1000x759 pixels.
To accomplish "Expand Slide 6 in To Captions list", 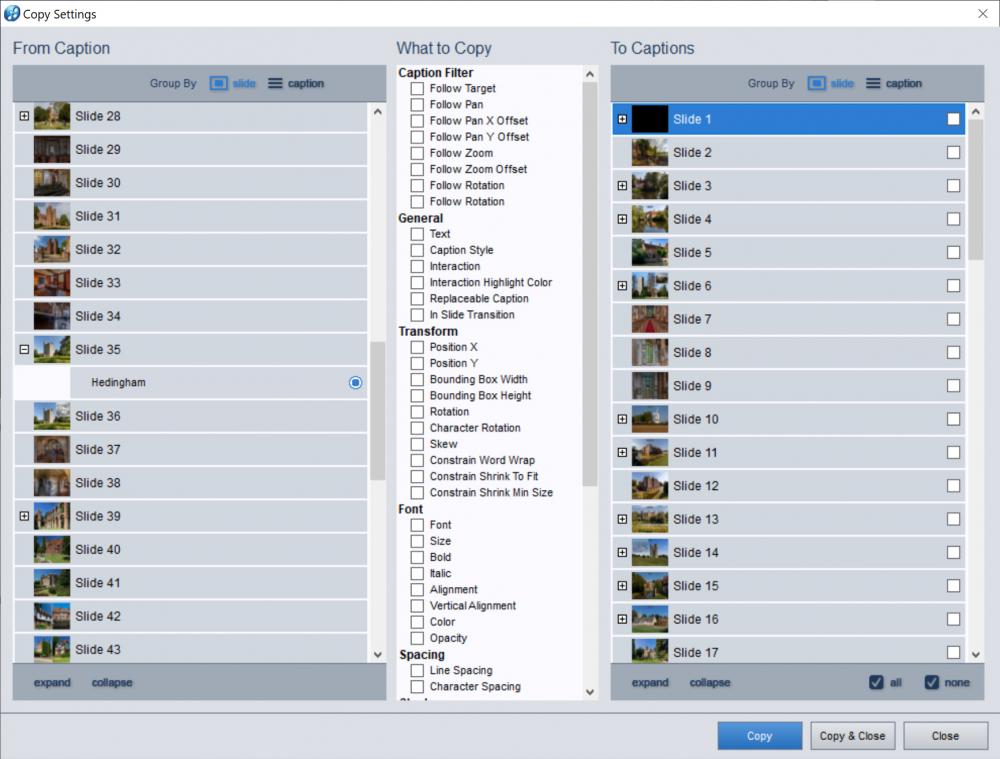I will (x=622, y=286).
